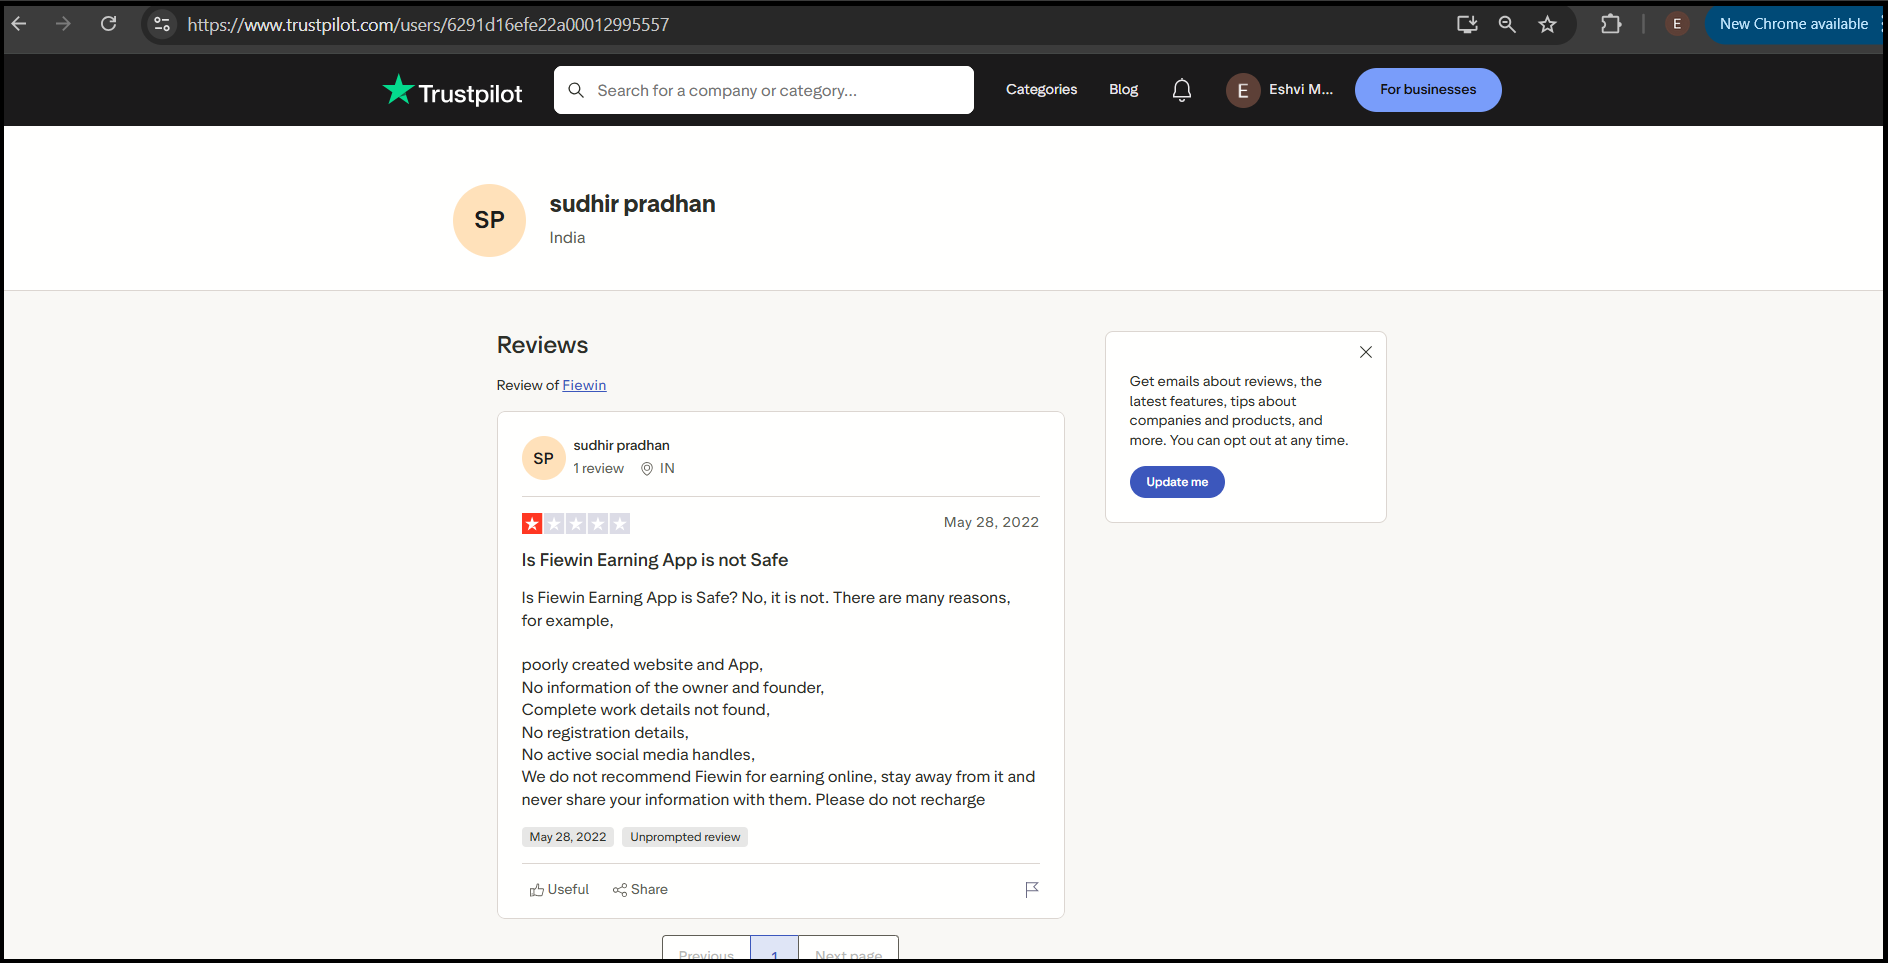
Task: Click the Trustpilot logo
Action: tap(452, 91)
